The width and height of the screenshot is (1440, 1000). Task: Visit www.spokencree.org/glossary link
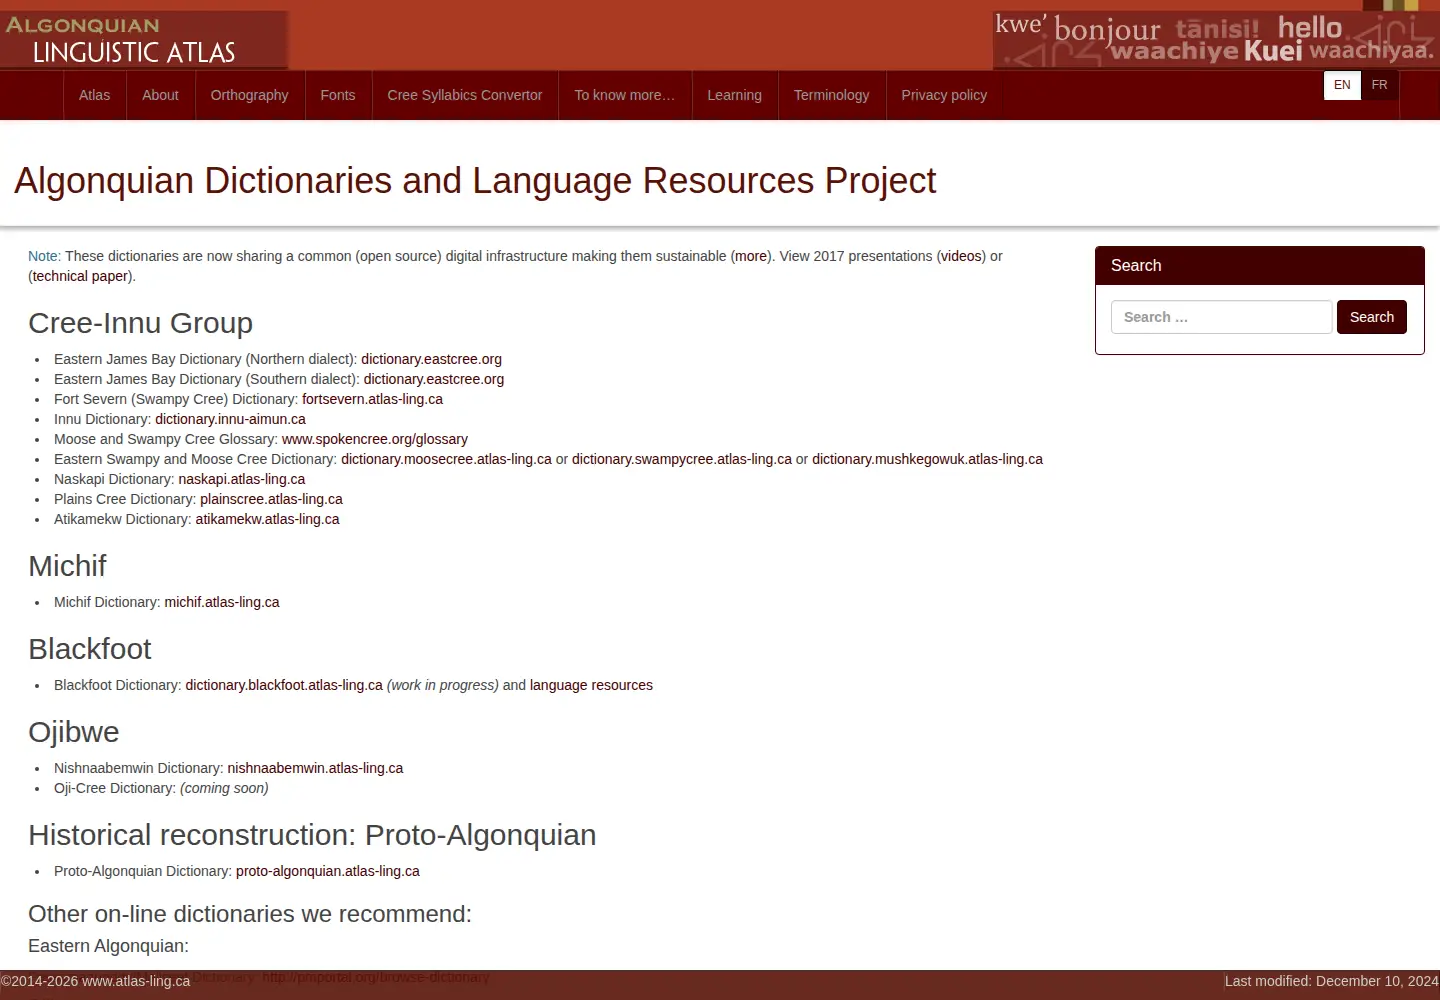click(x=375, y=439)
